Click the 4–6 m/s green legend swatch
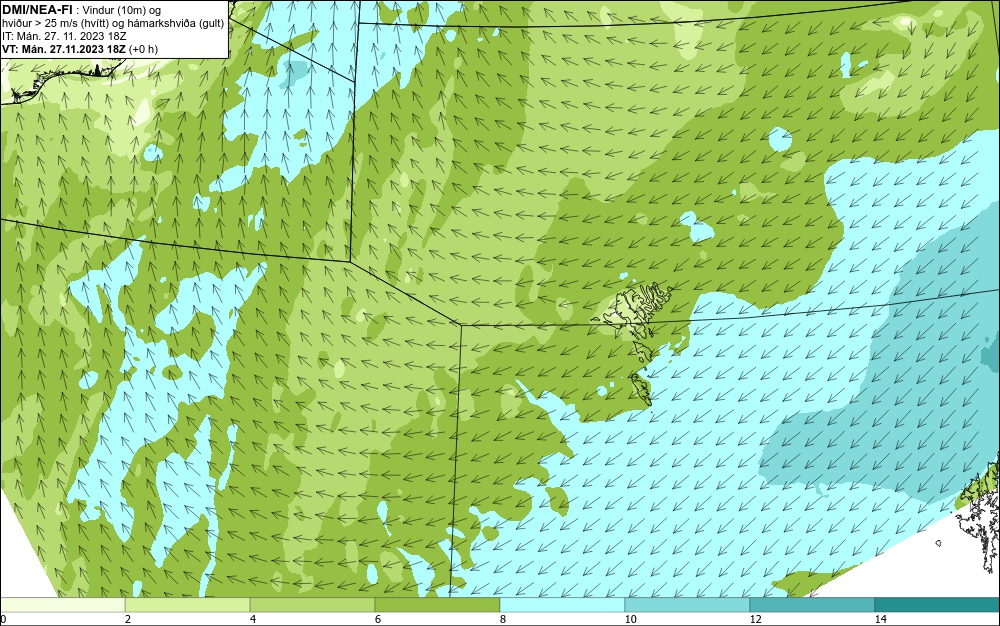This screenshot has height=626, width=1000. click(312, 605)
